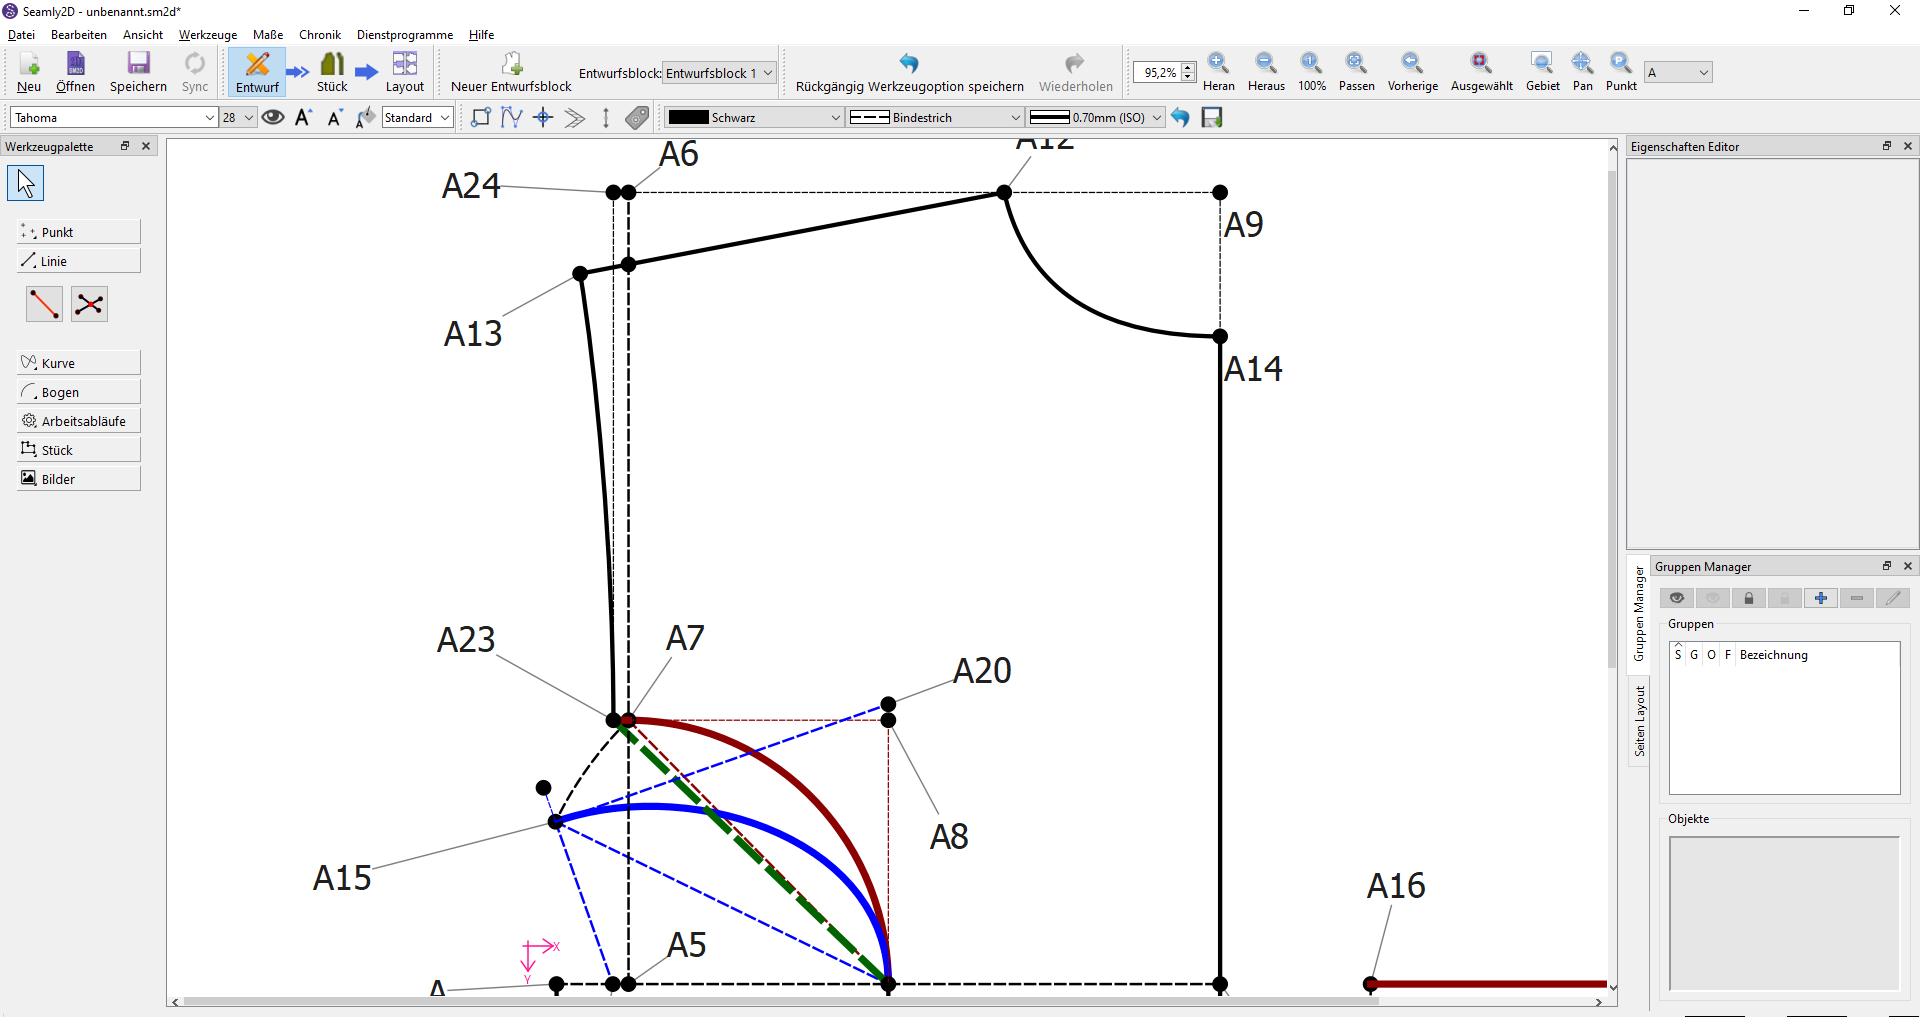Zoom to fit with Passen
The height and width of the screenshot is (1017, 1920).
click(1356, 72)
